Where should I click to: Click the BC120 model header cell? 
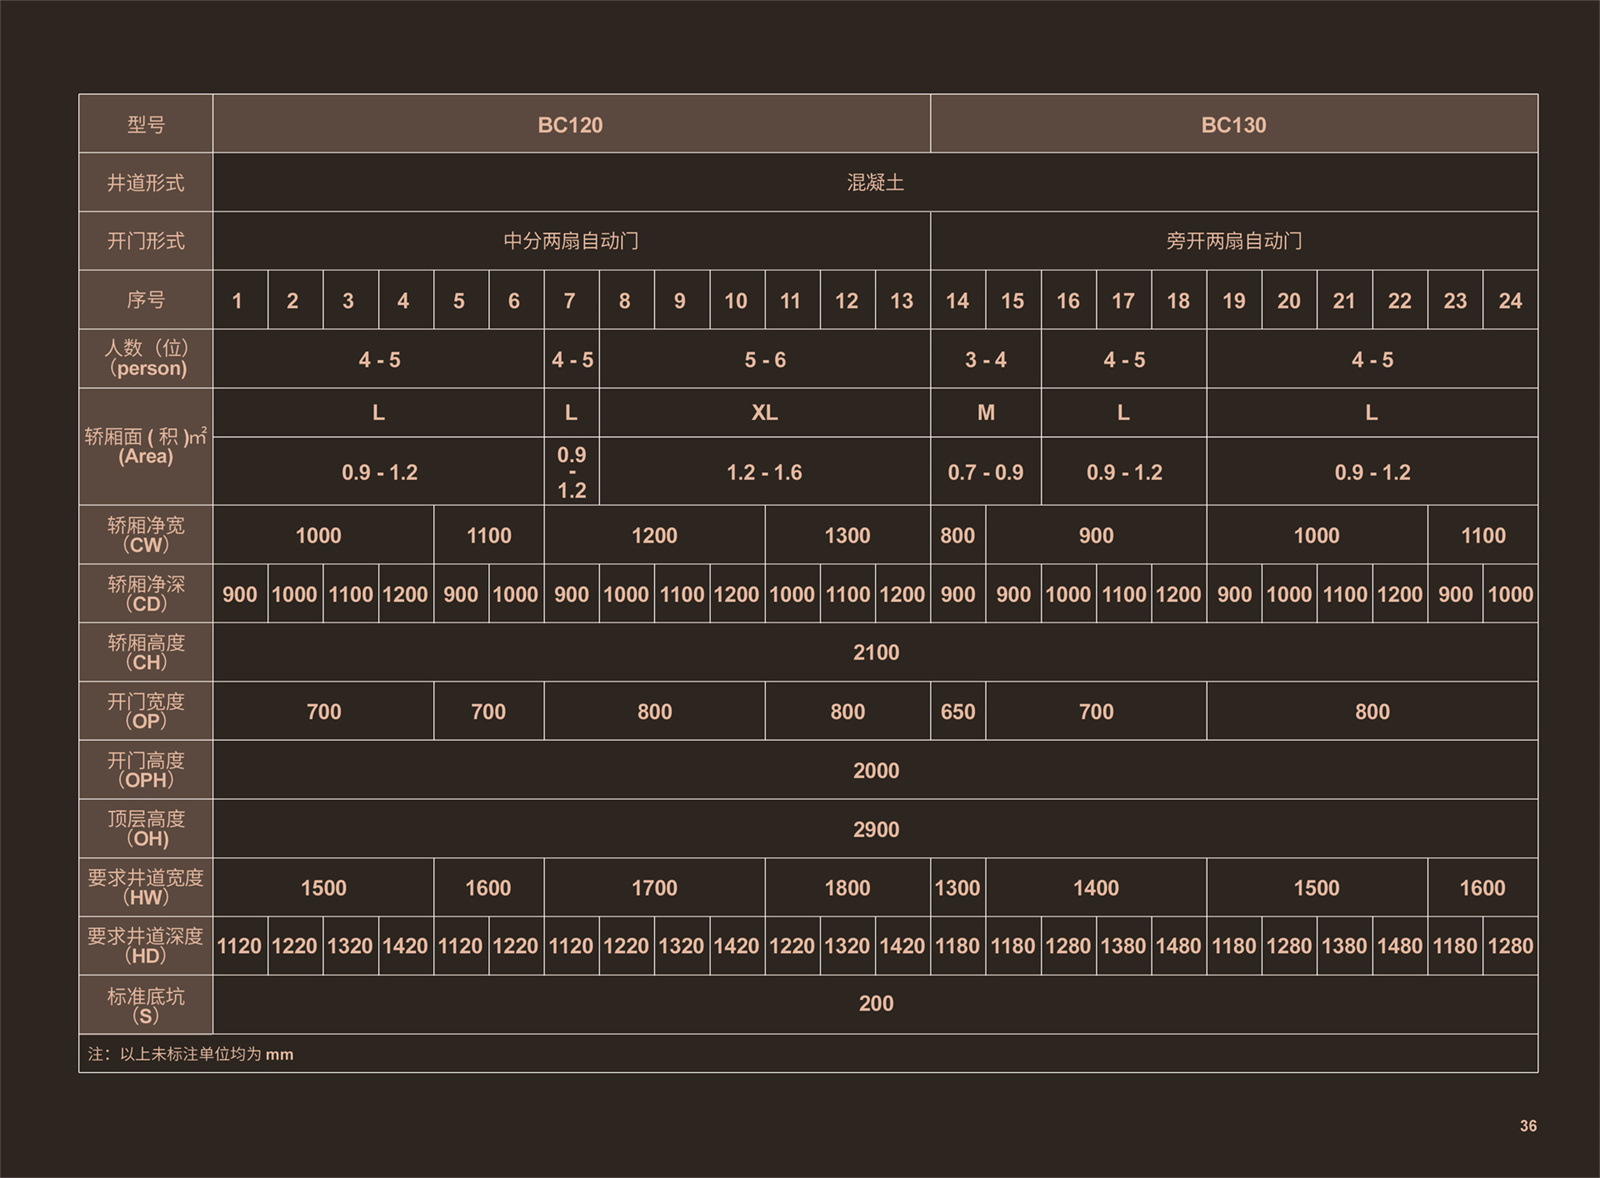coord(570,125)
